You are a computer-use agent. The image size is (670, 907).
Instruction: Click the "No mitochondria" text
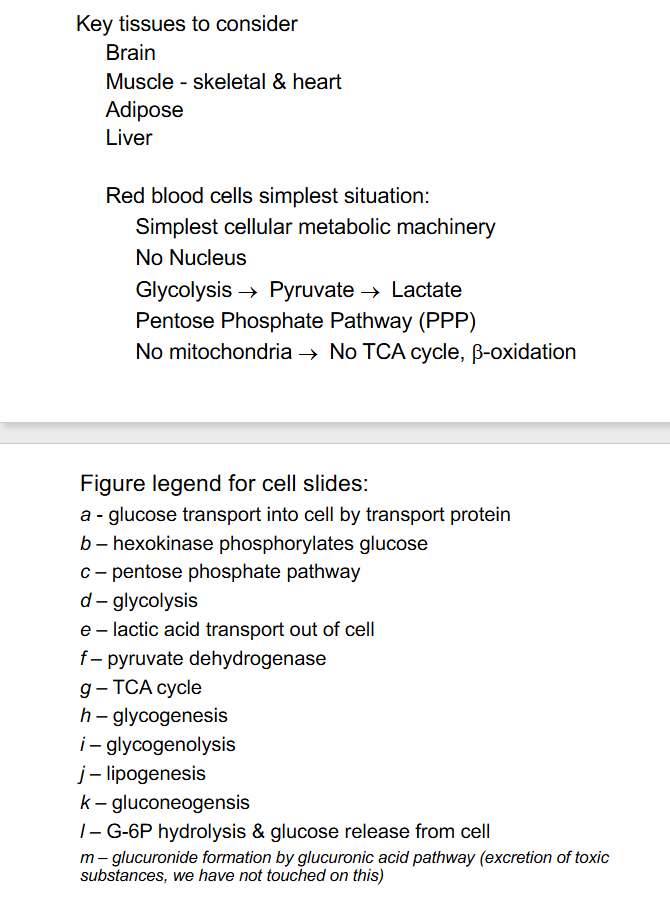(214, 352)
